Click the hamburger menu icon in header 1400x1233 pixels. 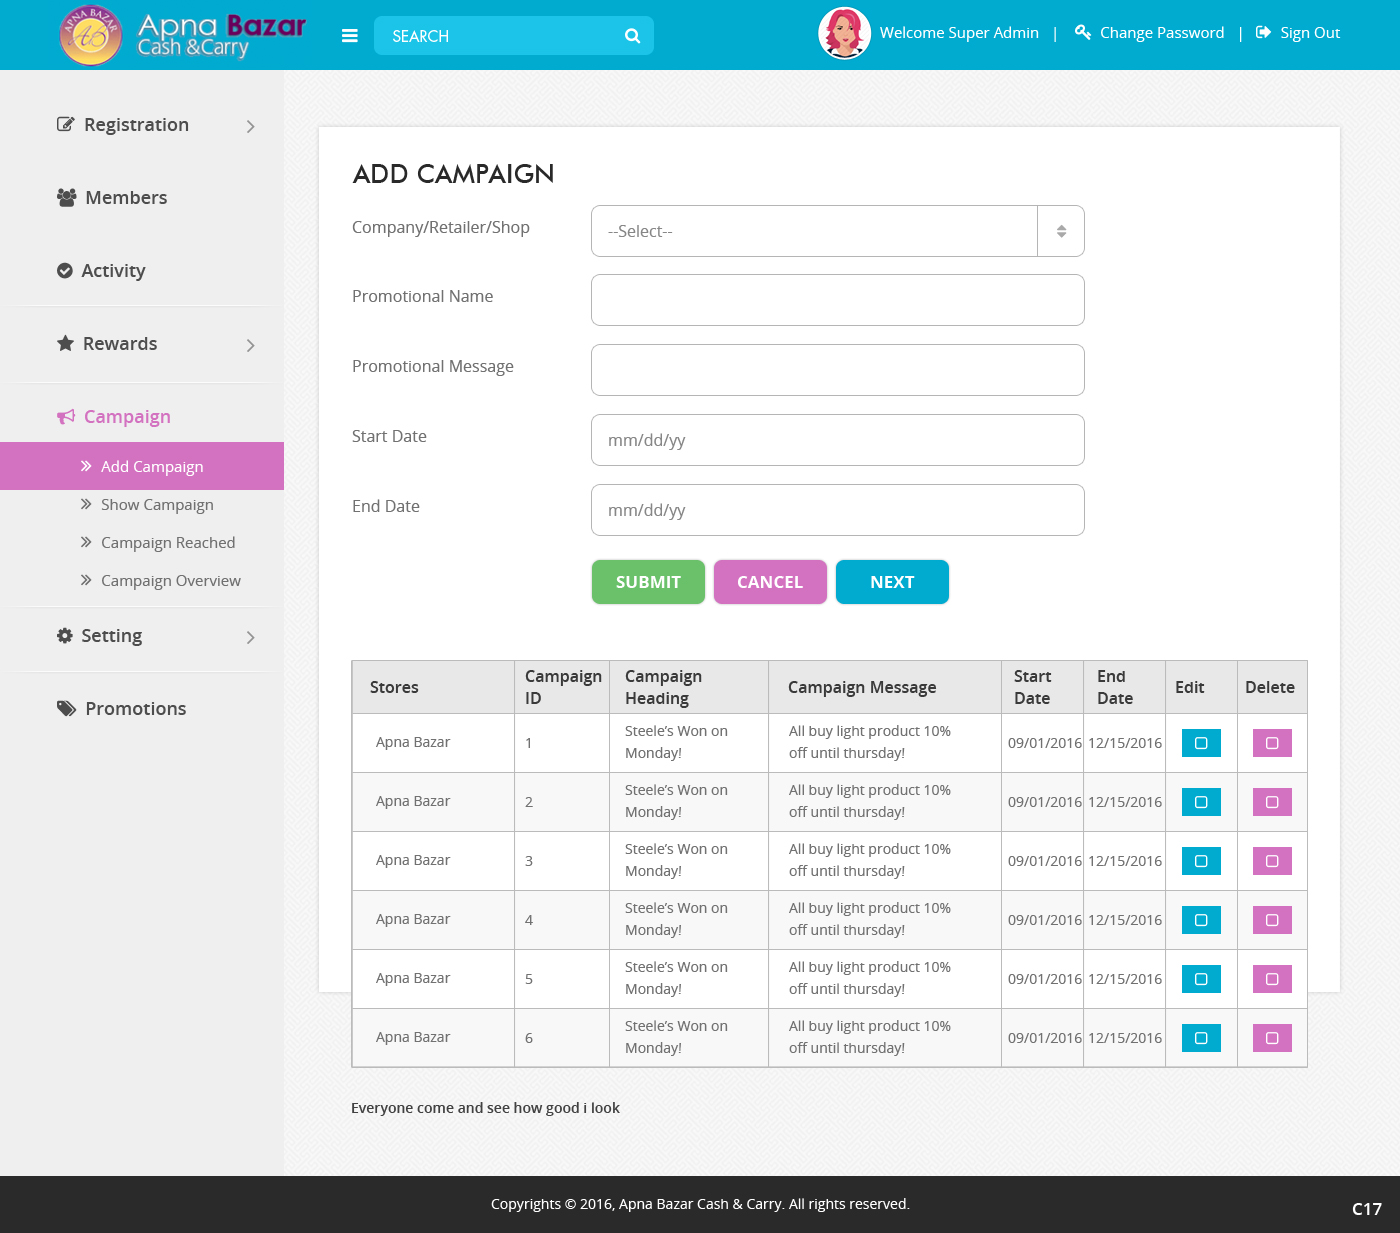(x=350, y=36)
